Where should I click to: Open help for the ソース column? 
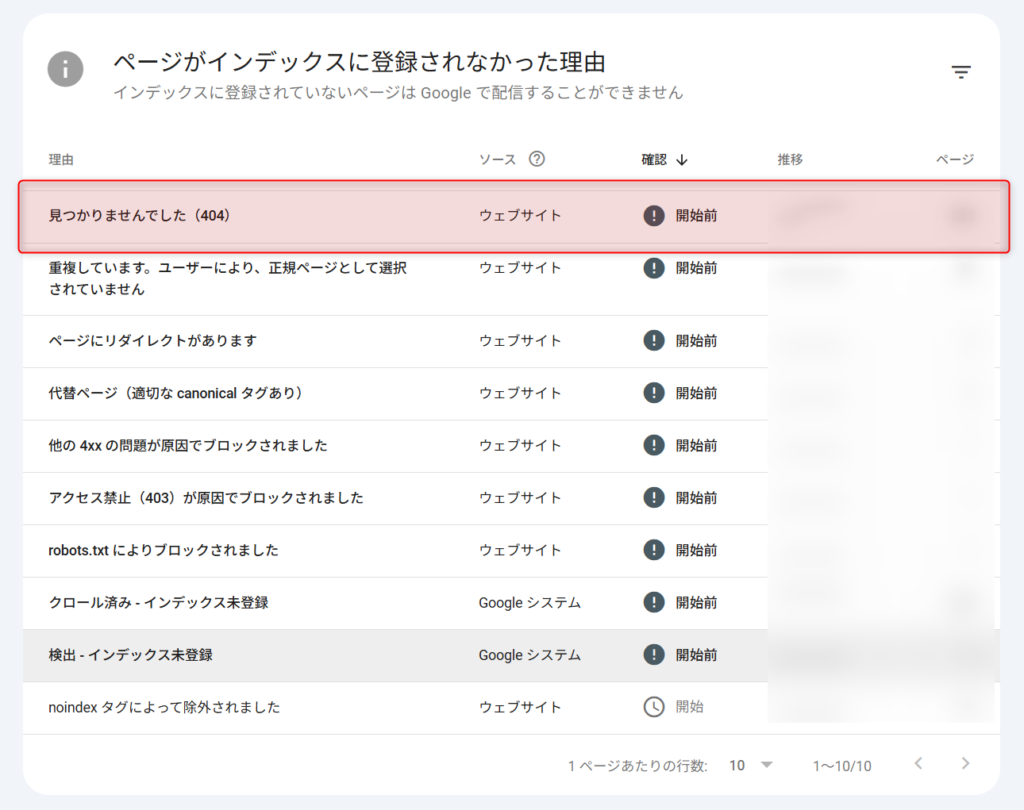[x=538, y=158]
